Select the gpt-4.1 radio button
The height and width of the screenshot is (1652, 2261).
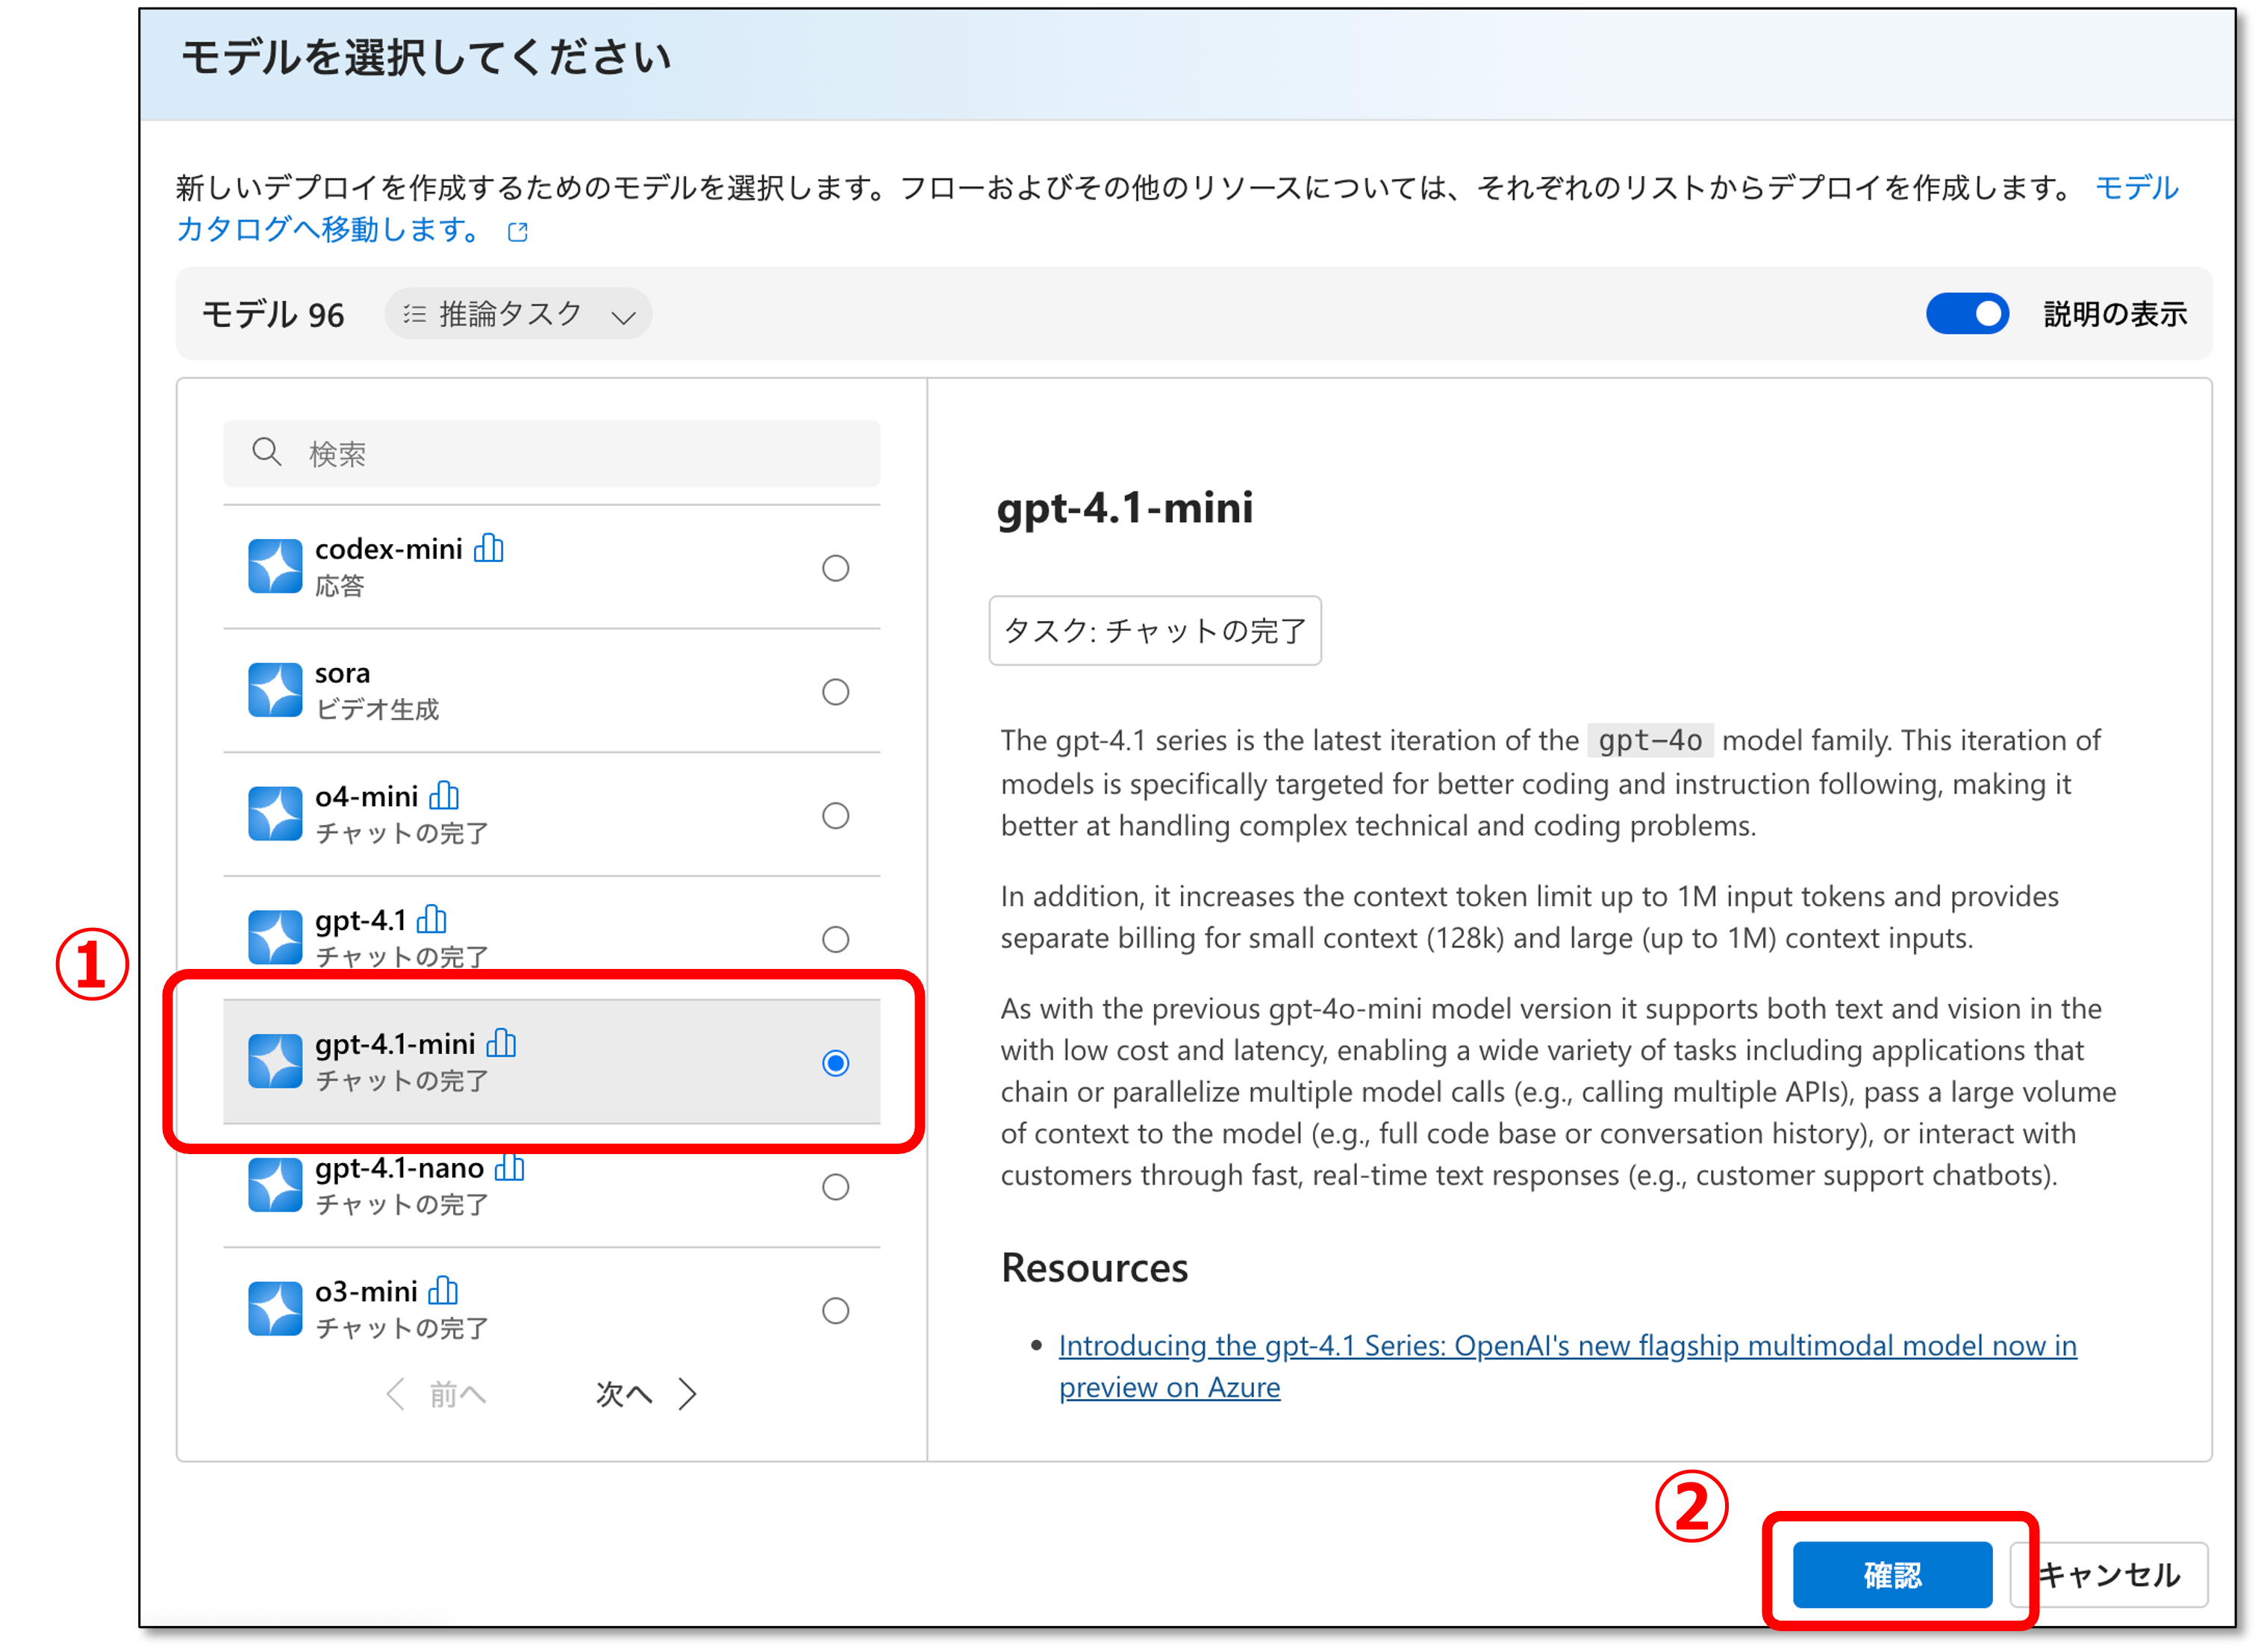[835, 939]
